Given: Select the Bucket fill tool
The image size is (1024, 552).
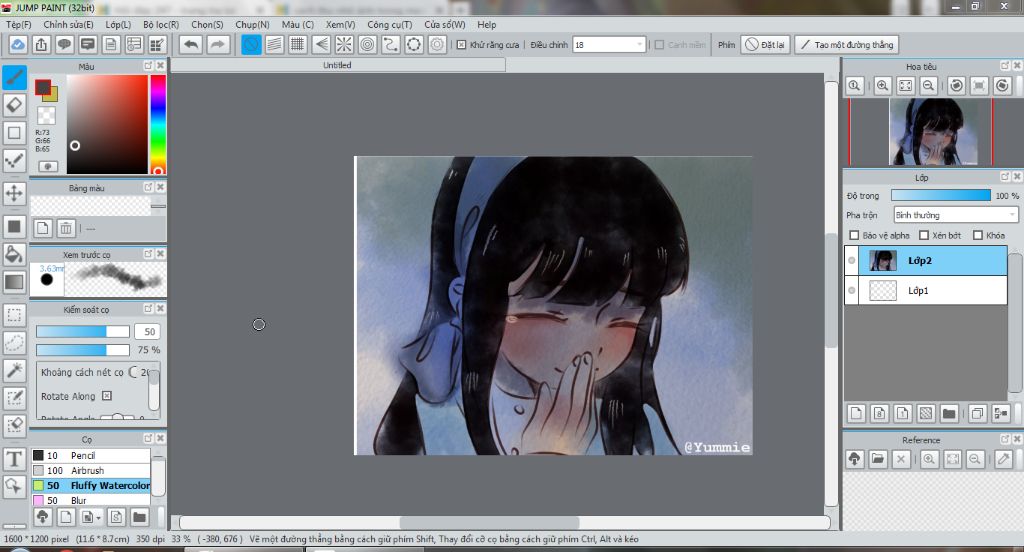Looking at the screenshot, I should coord(14,254).
